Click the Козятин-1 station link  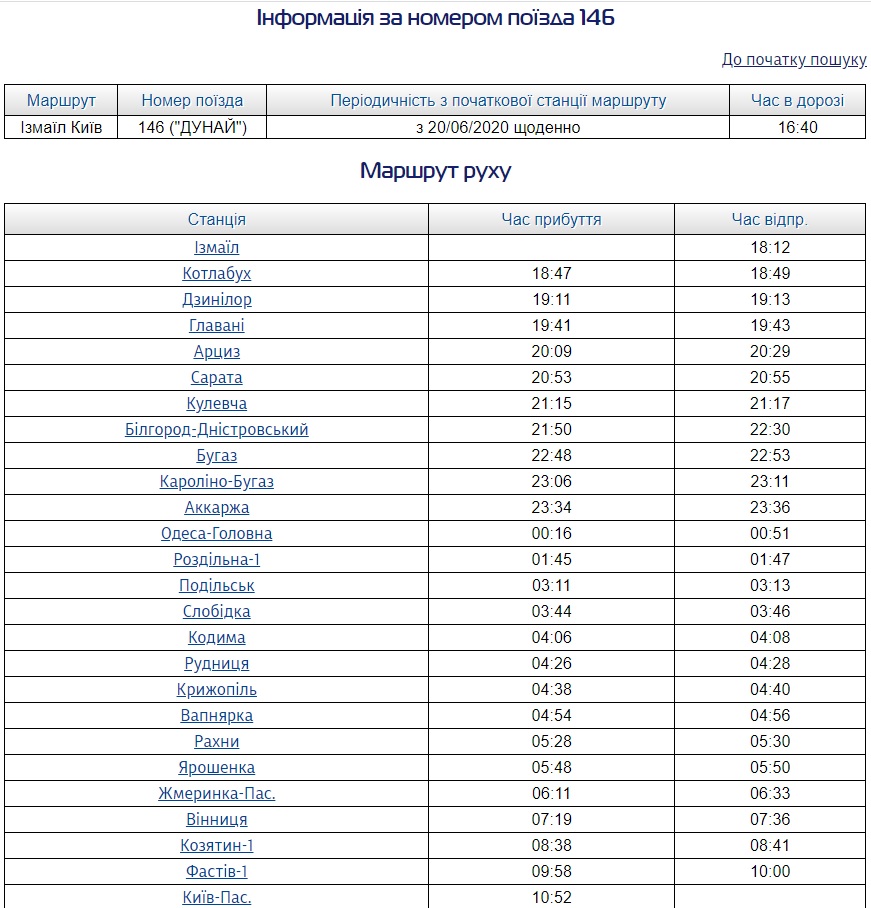(217, 846)
